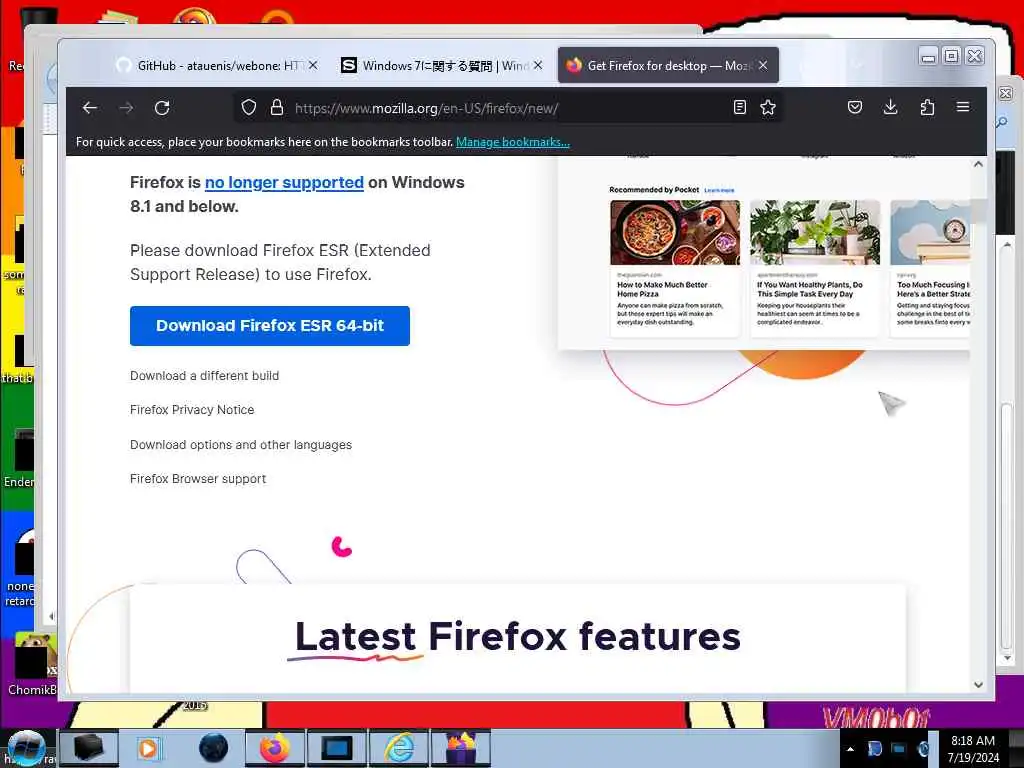The width and height of the screenshot is (1024, 768).
Task: Open tracking protection shield icon
Action: point(249,108)
